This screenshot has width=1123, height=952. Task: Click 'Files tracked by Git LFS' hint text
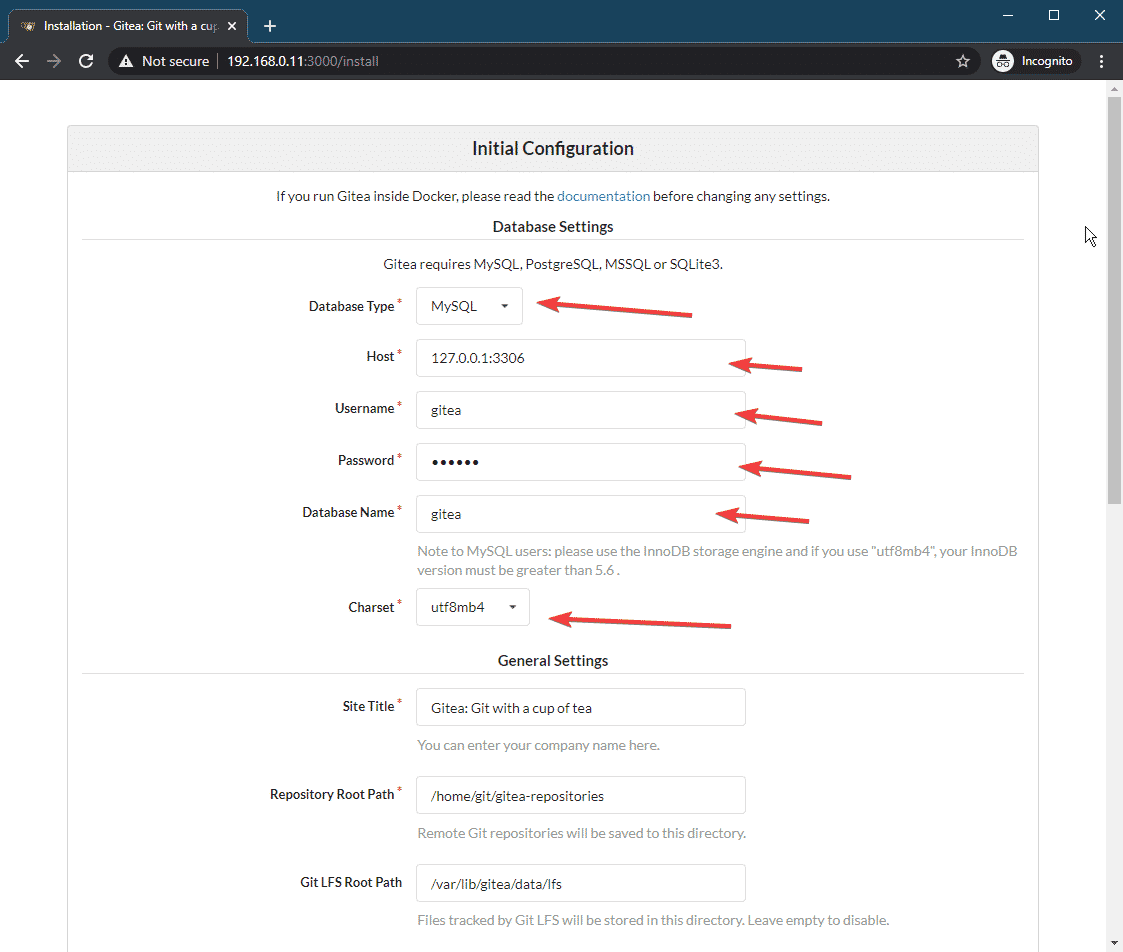coord(653,920)
